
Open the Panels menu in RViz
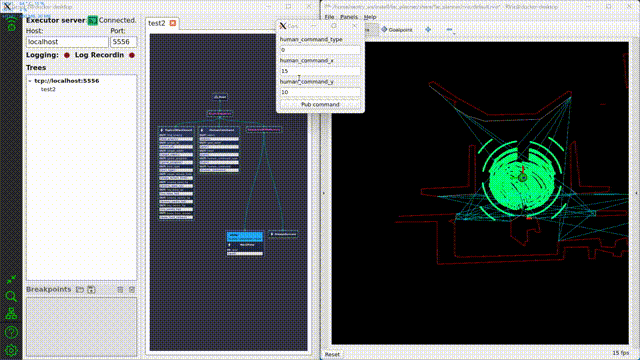pyautogui.click(x=349, y=17)
